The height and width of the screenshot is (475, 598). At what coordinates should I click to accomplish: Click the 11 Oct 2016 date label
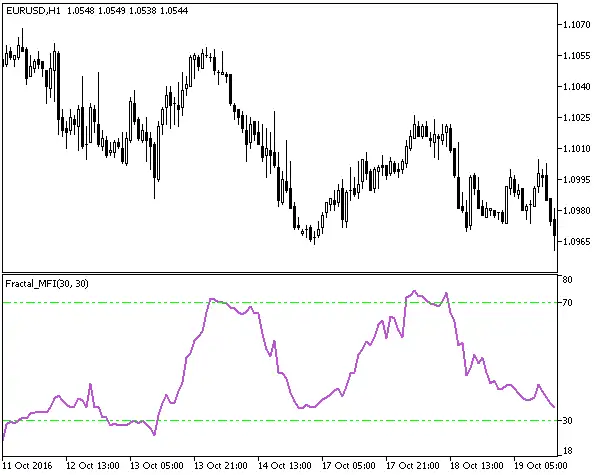tap(27, 466)
